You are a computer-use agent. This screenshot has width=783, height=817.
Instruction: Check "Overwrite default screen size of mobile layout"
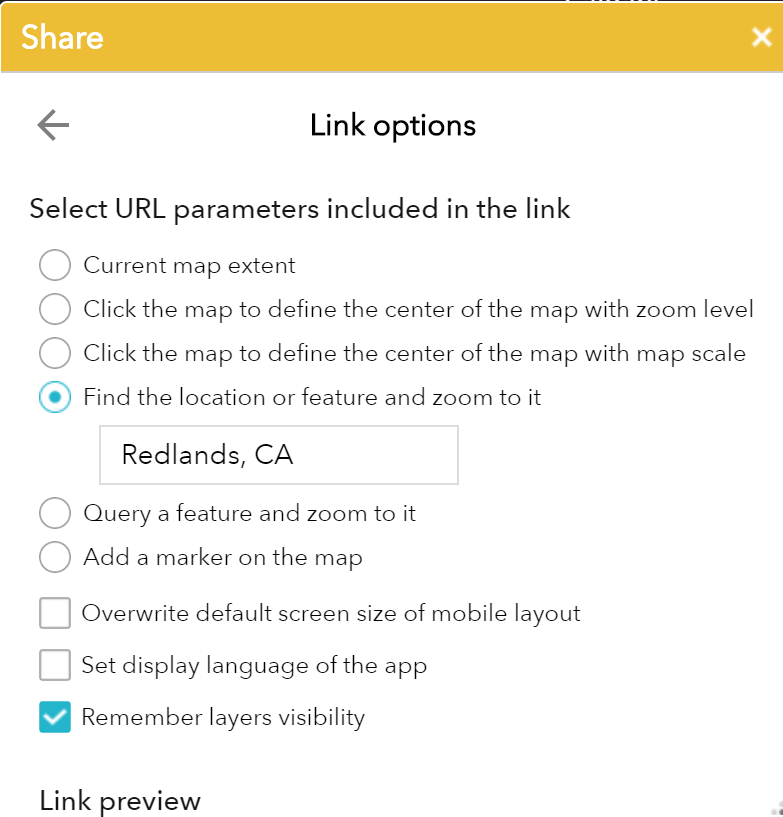pyautogui.click(x=55, y=613)
